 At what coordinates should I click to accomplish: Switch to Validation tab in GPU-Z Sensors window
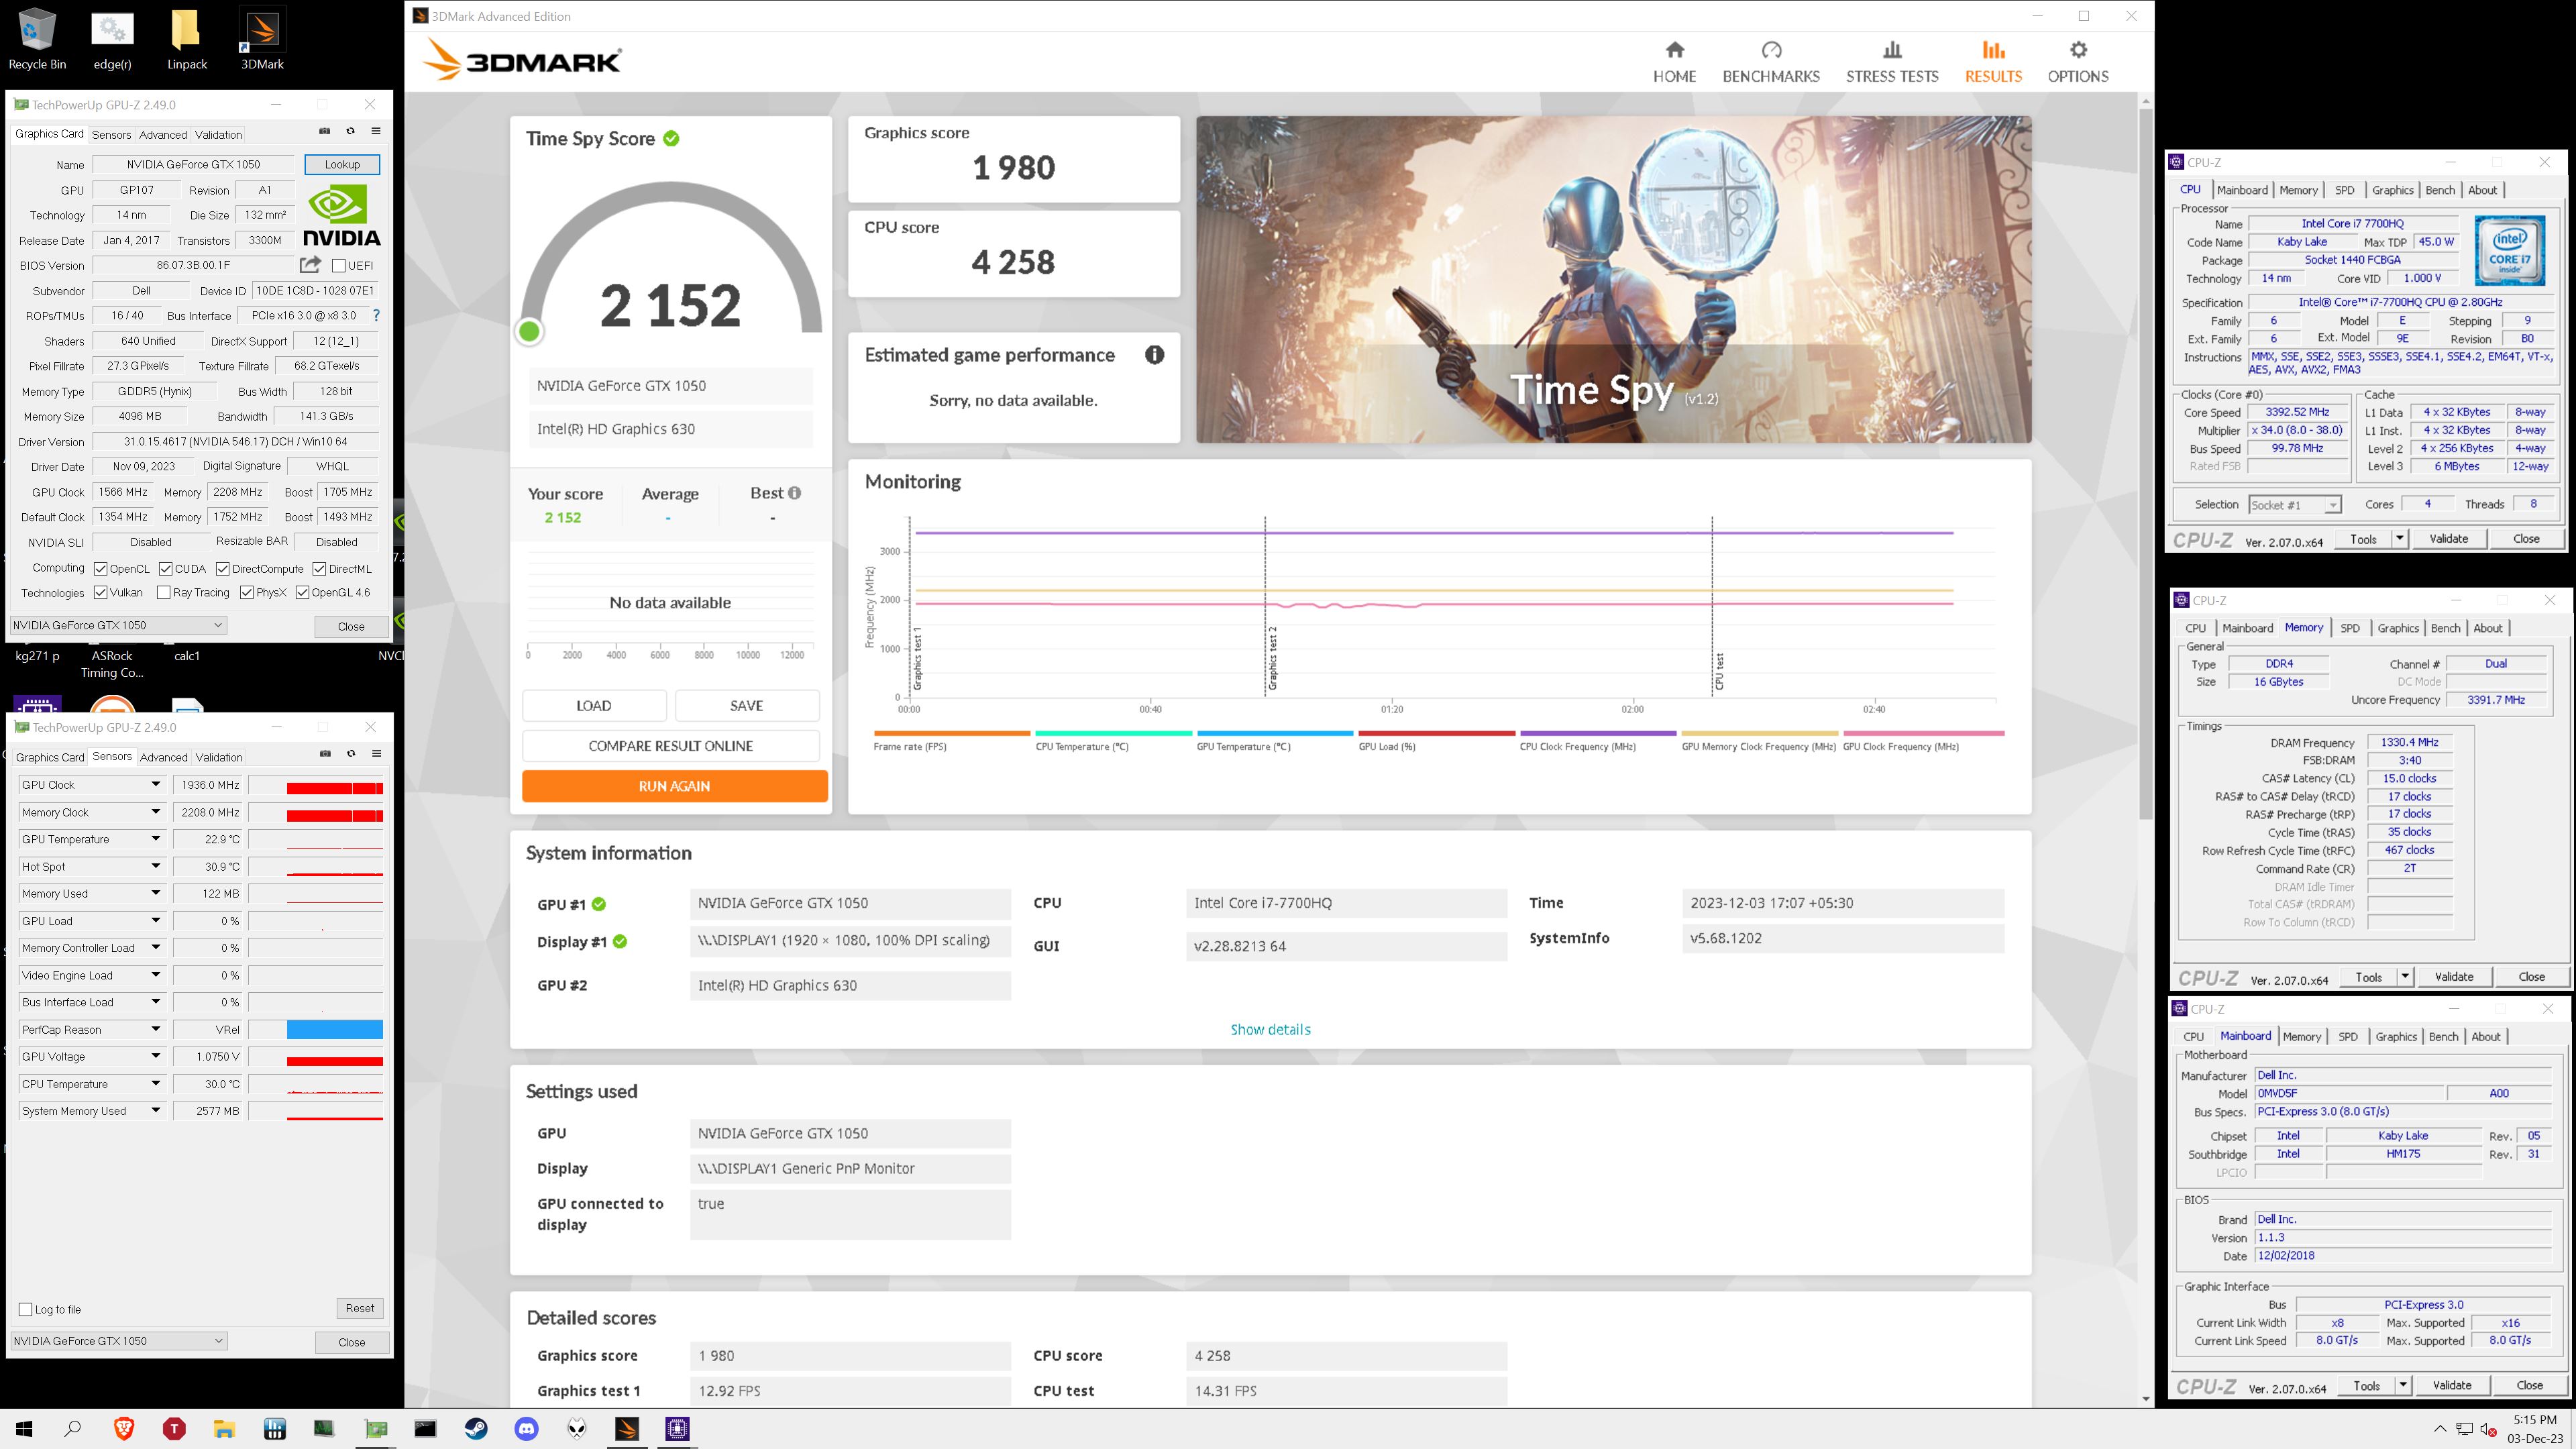pyautogui.click(x=219, y=757)
